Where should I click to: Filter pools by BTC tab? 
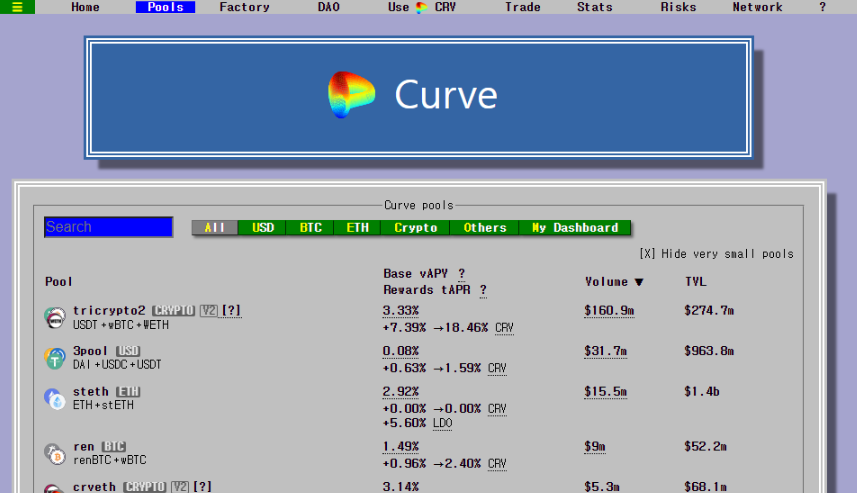[x=310, y=228]
